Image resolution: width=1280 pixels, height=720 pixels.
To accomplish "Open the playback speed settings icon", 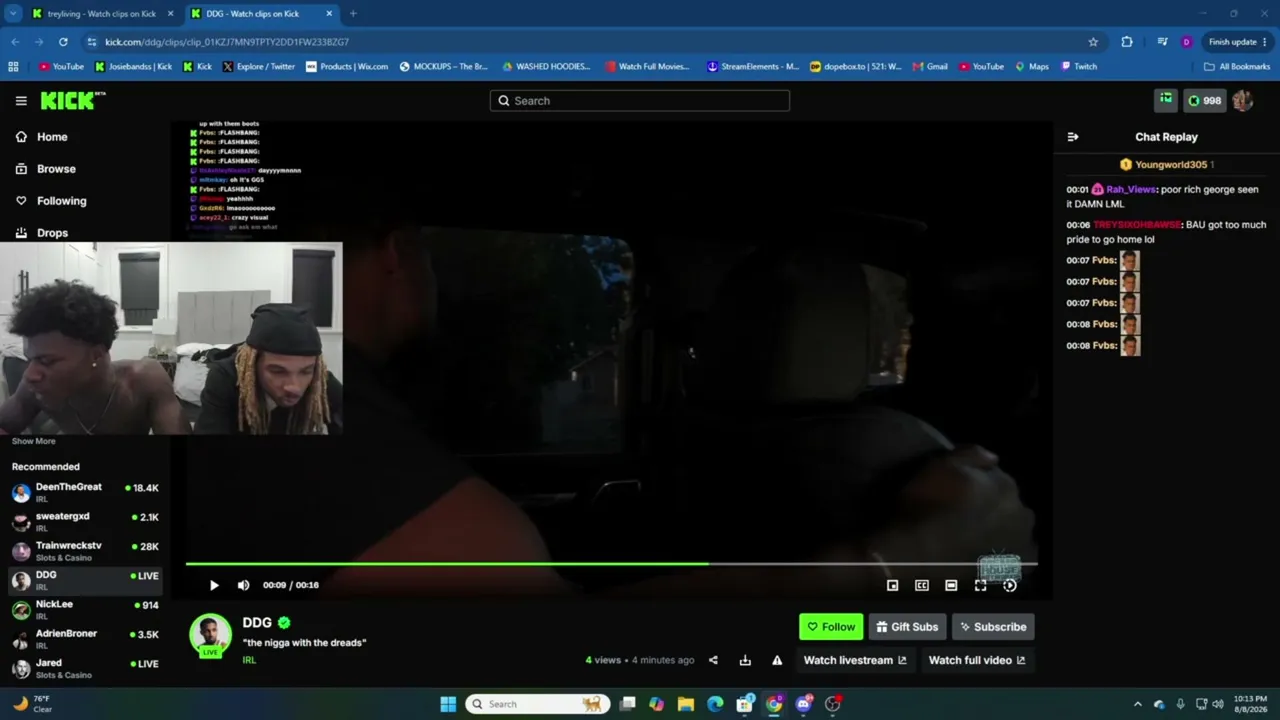I will pyautogui.click(x=1010, y=585).
